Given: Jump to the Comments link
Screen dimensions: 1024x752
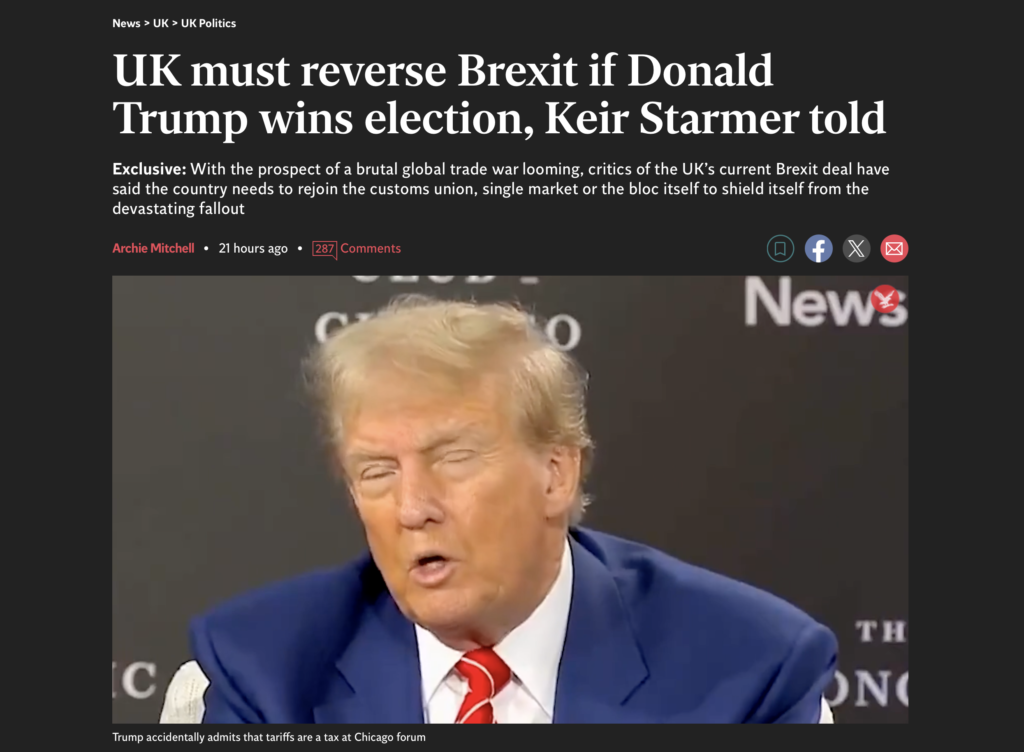Looking at the screenshot, I should click(370, 248).
